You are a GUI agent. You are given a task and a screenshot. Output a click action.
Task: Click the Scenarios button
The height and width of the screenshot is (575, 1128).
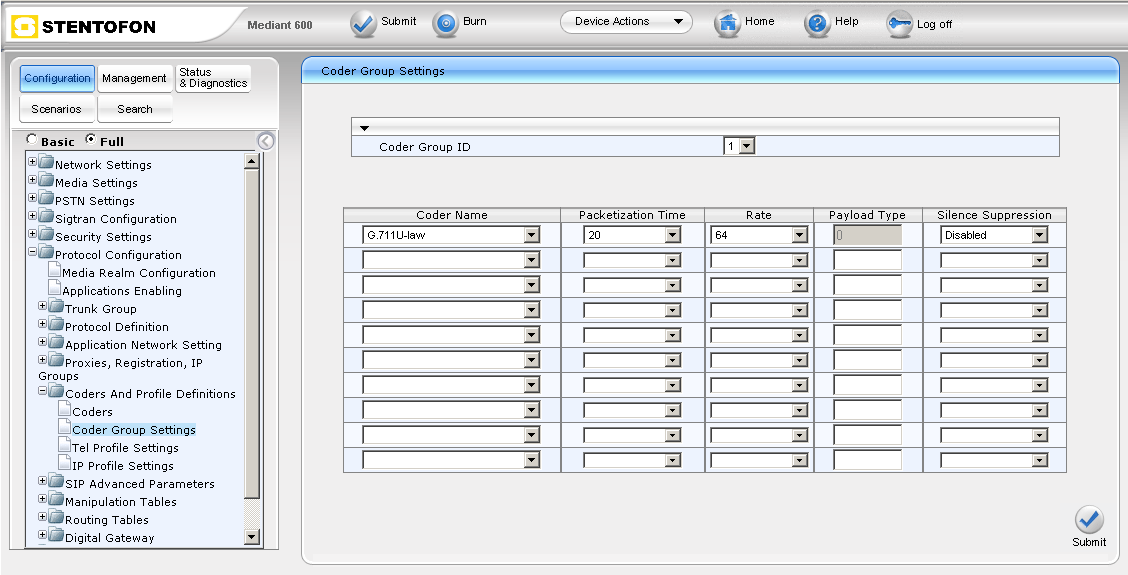tap(56, 109)
